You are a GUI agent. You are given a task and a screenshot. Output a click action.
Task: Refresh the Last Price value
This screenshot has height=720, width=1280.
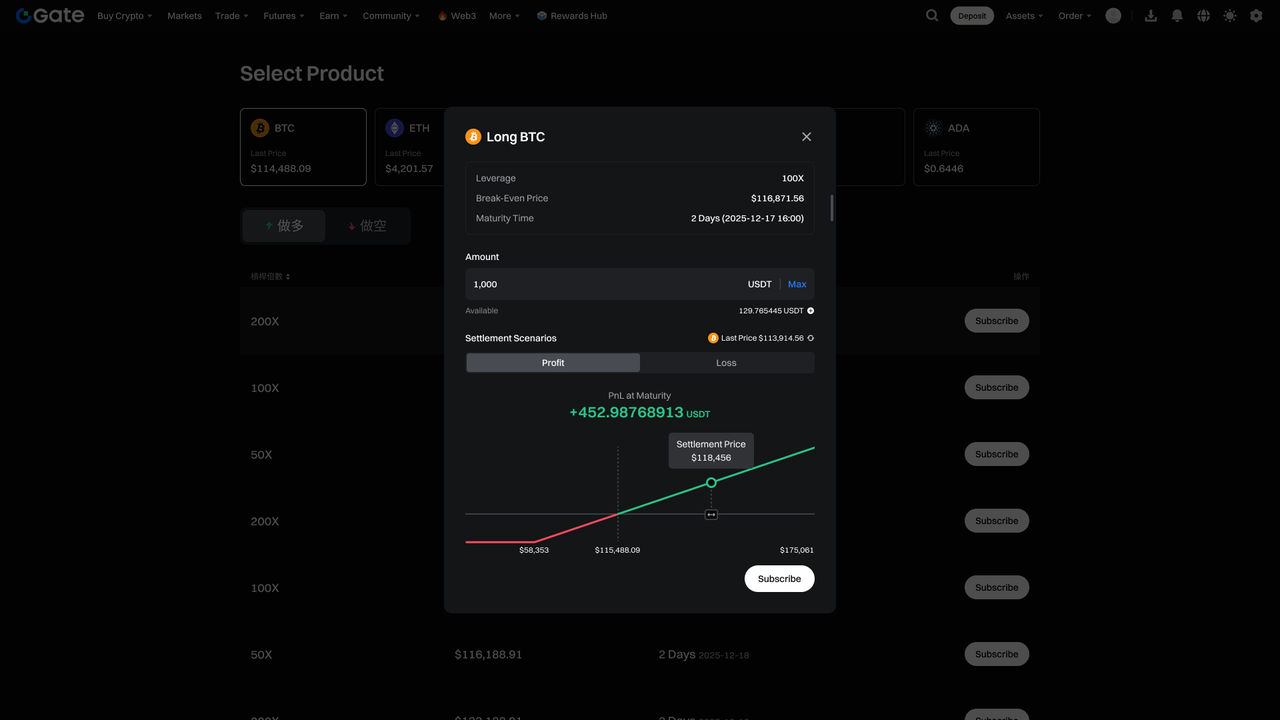tap(810, 338)
